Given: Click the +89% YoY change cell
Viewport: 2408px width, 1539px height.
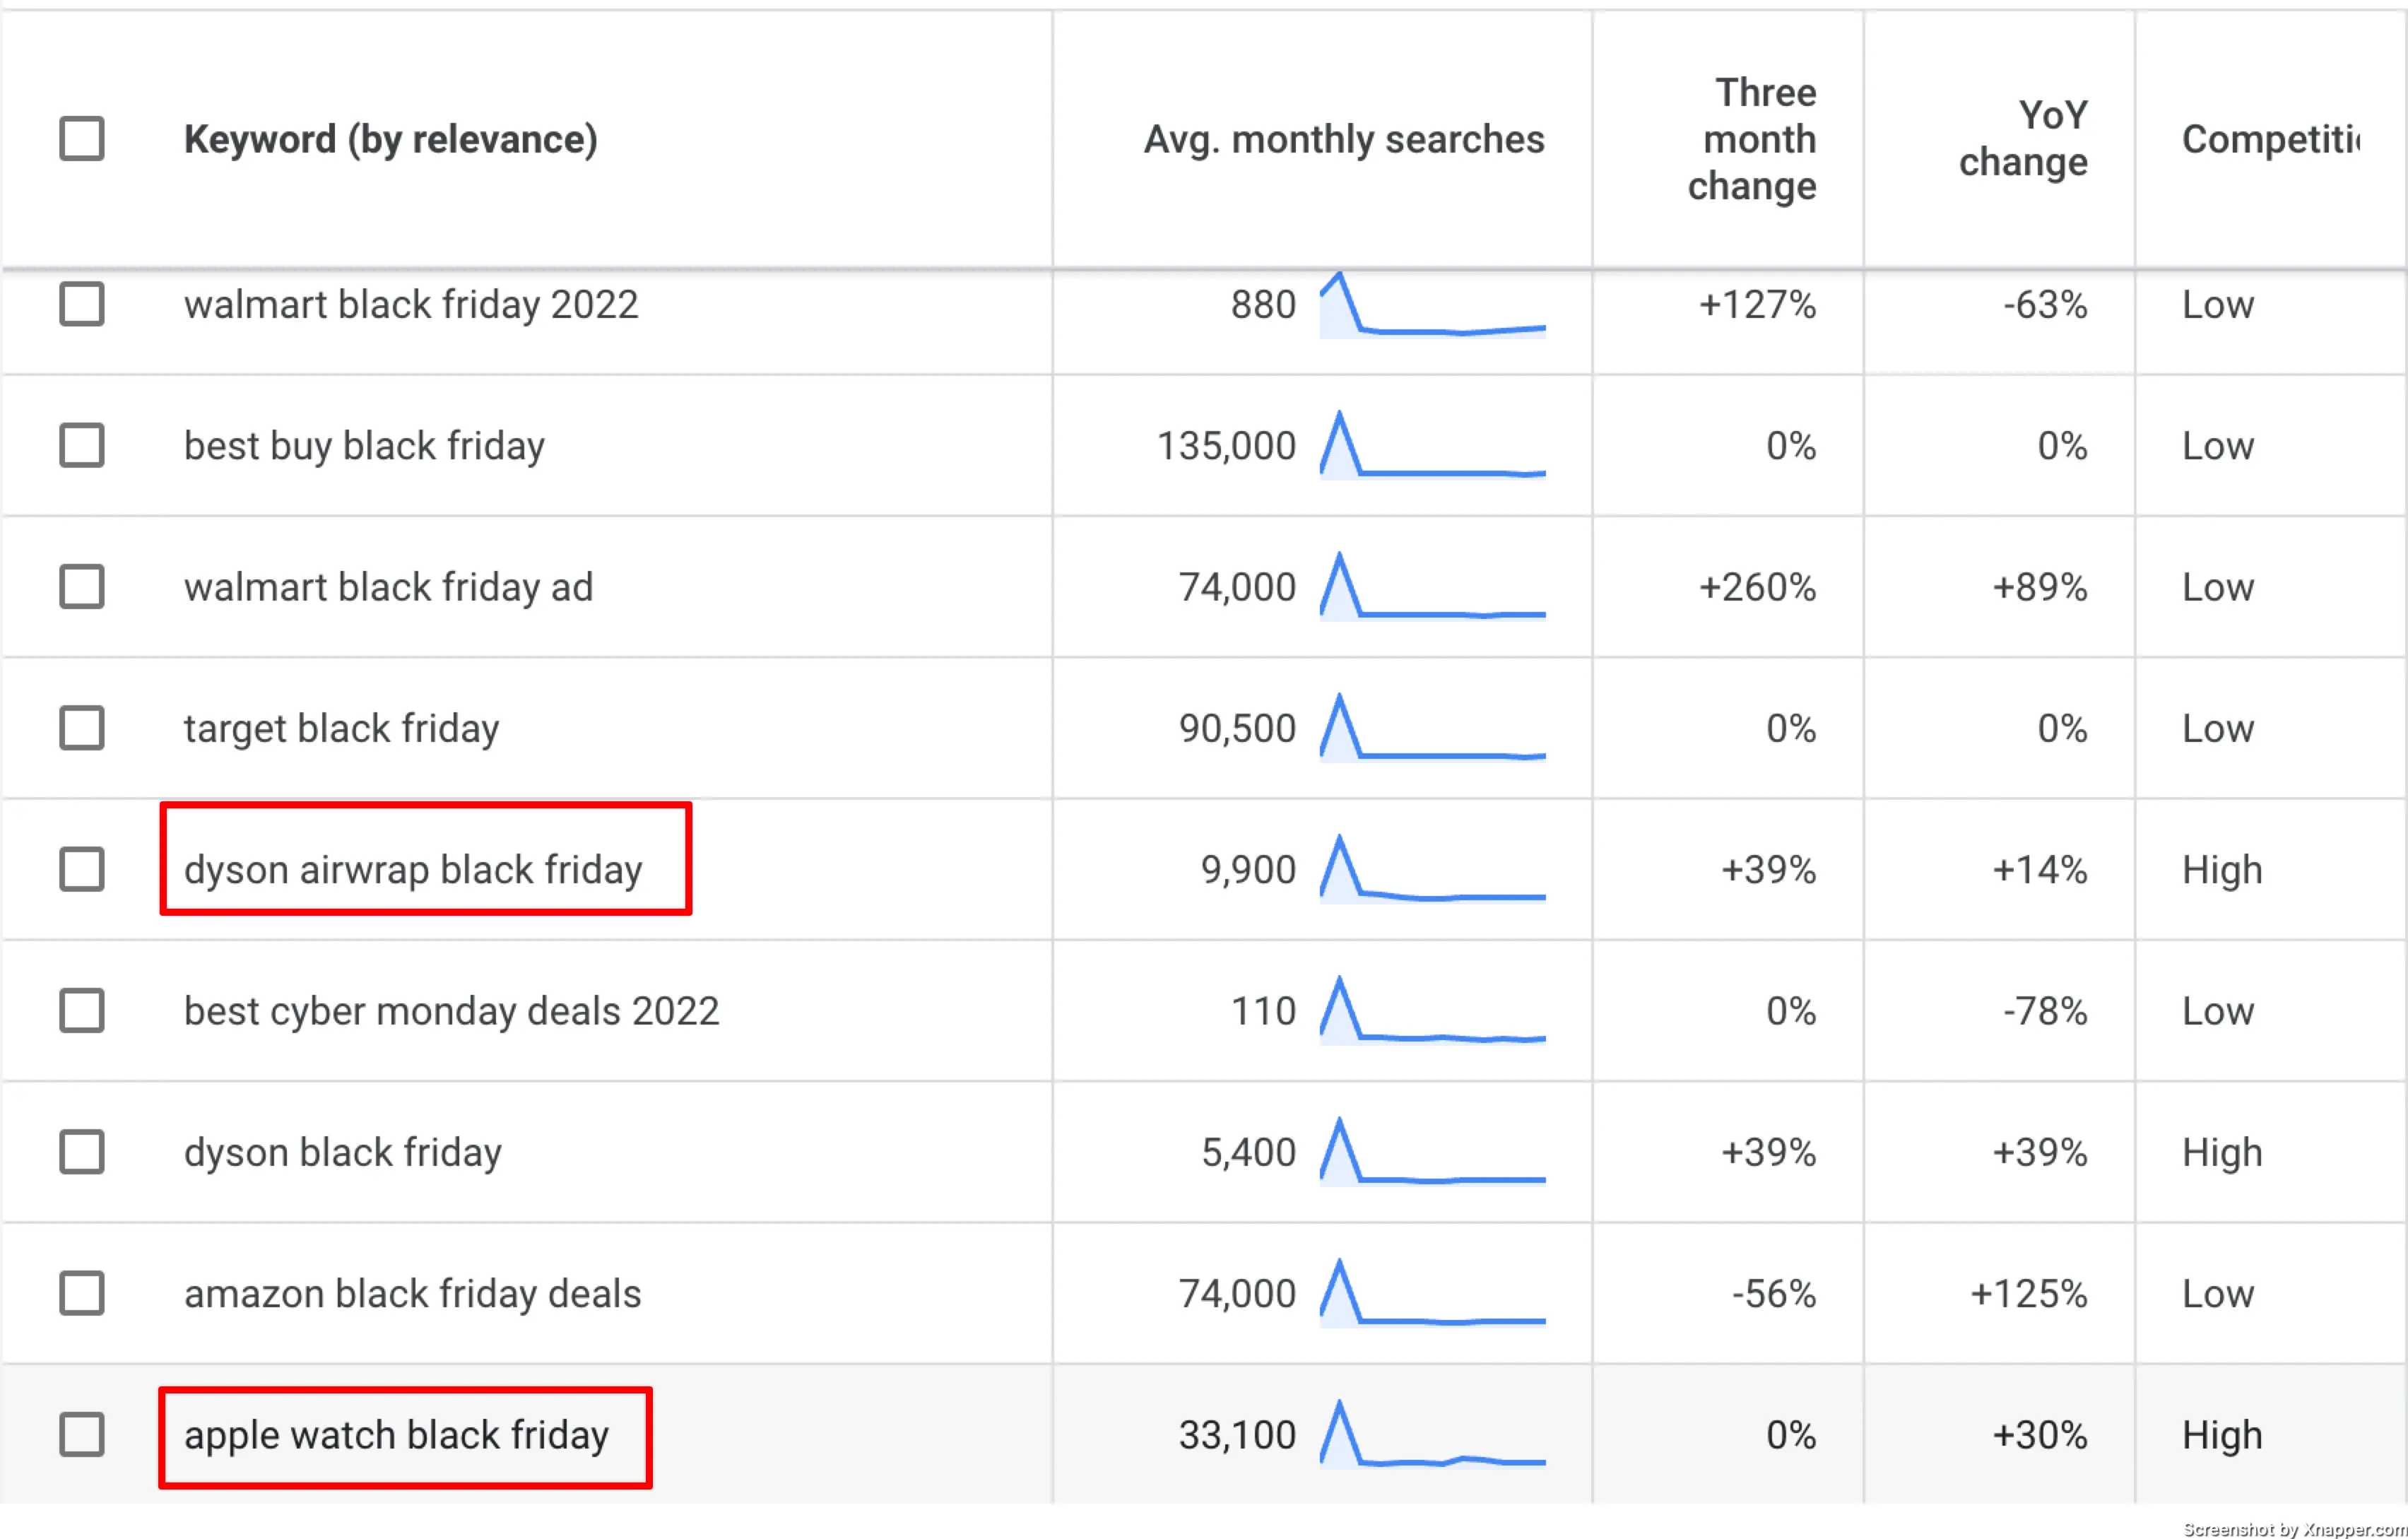Looking at the screenshot, I should click(x=2040, y=587).
